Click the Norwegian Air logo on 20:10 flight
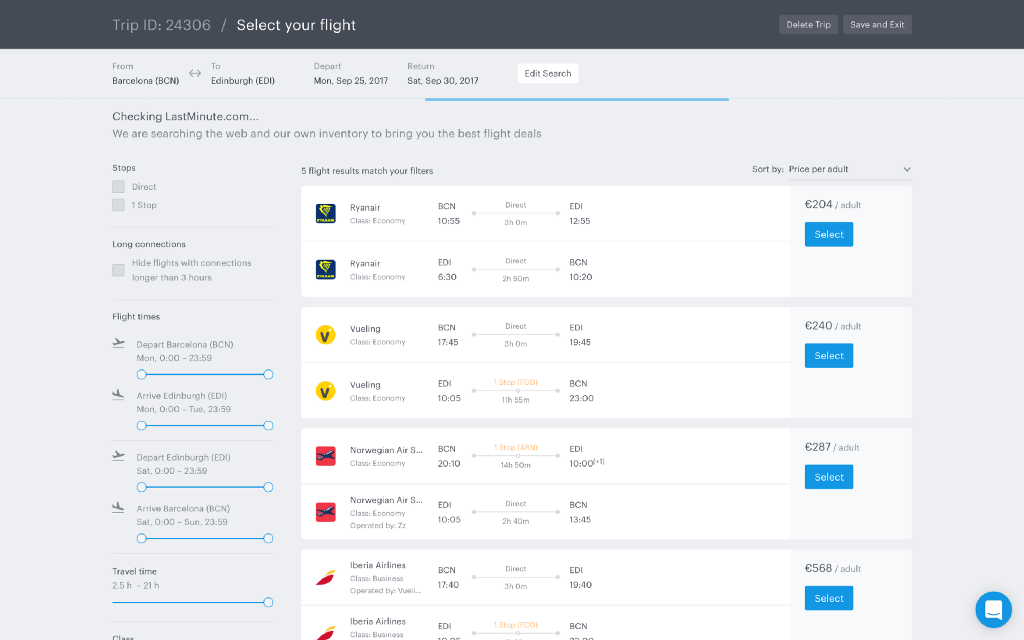 325,456
